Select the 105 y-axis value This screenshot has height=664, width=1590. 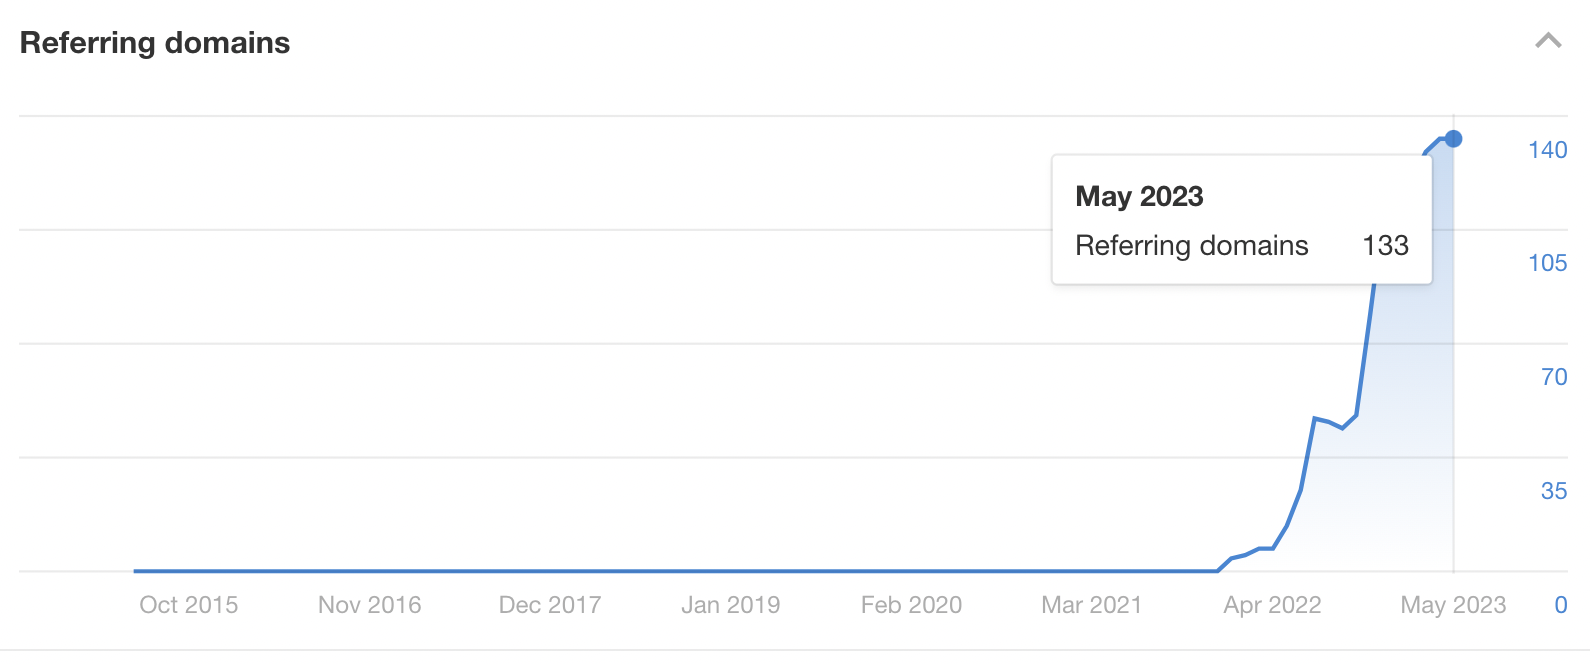pos(1547,263)
